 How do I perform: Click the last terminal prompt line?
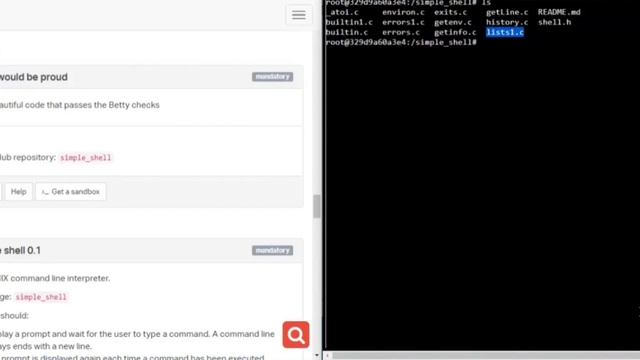coord(401,42)
